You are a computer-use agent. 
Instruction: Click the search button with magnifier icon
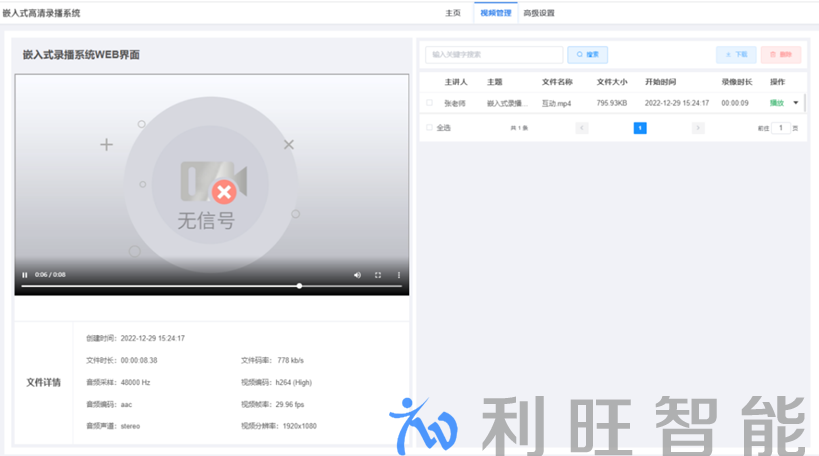pyautogui.click(x=588, y=55)
